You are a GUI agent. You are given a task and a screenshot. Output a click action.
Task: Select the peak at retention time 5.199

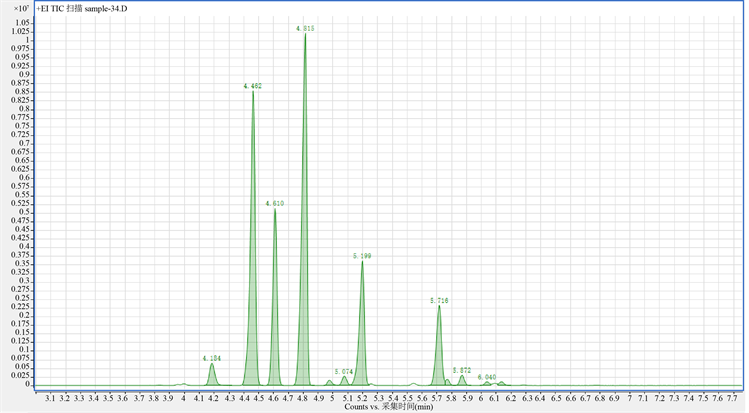point(362,257)
